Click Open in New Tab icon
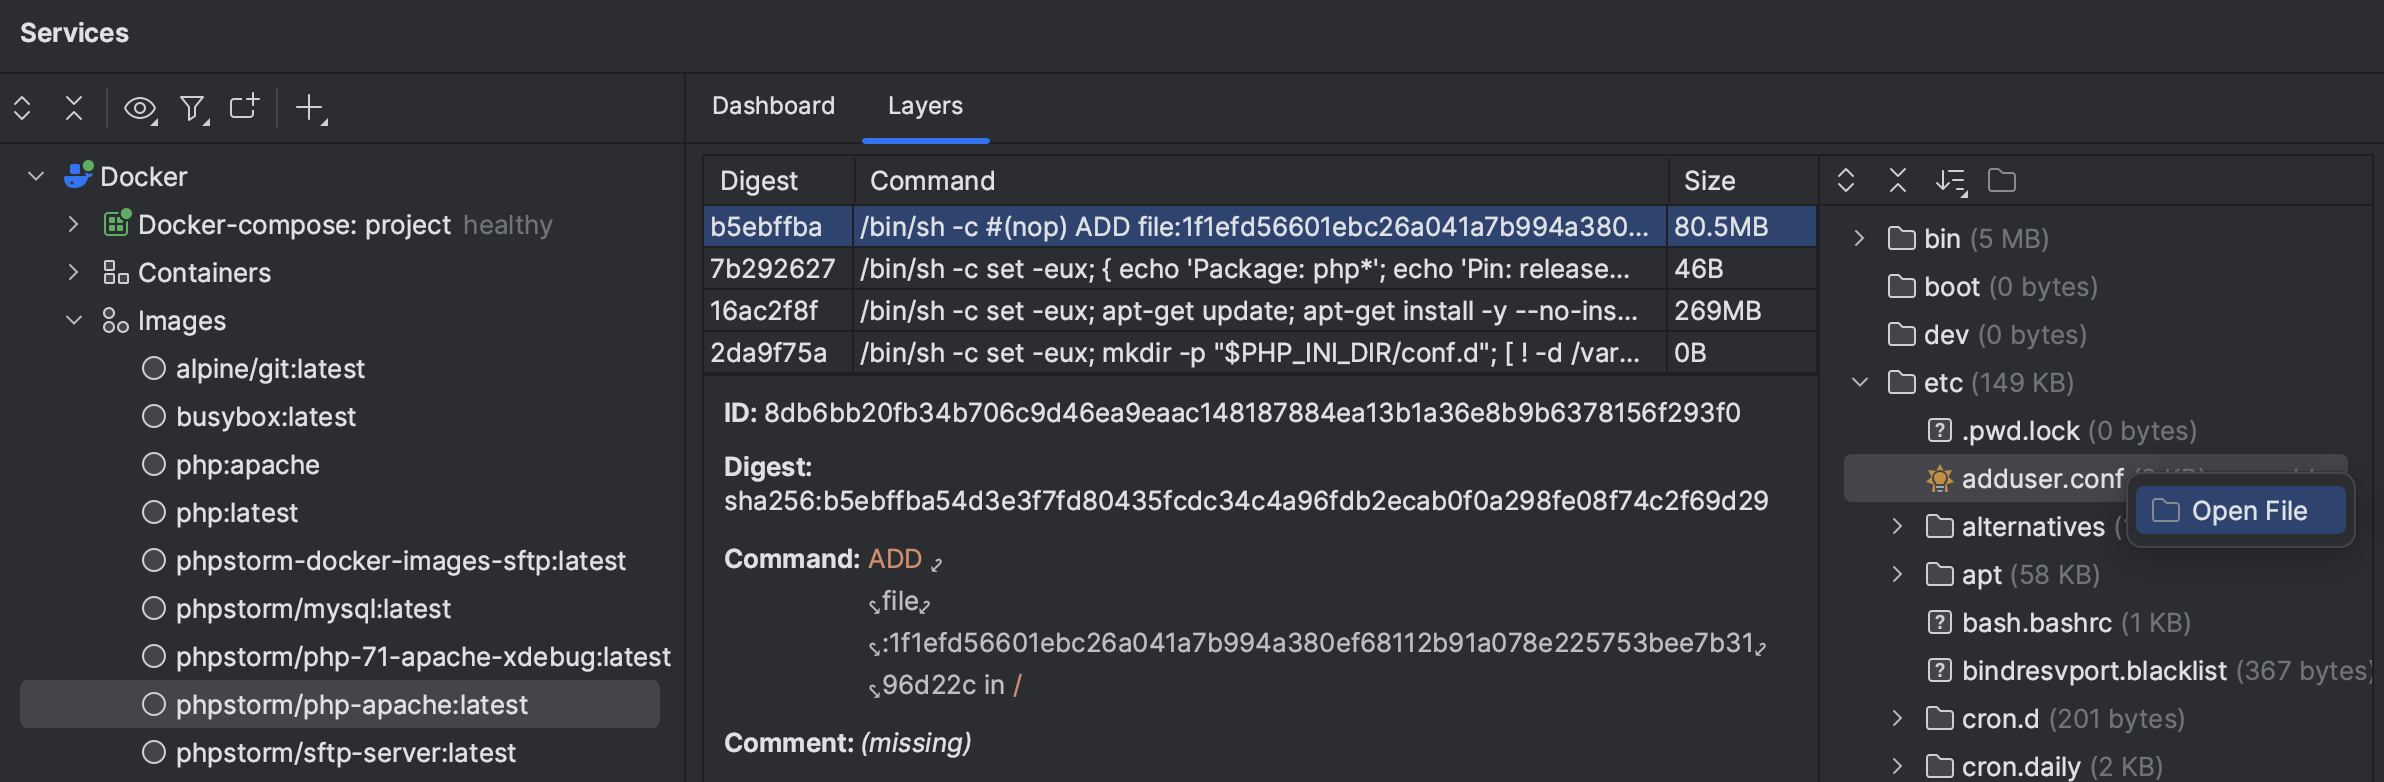 [244, 107]
